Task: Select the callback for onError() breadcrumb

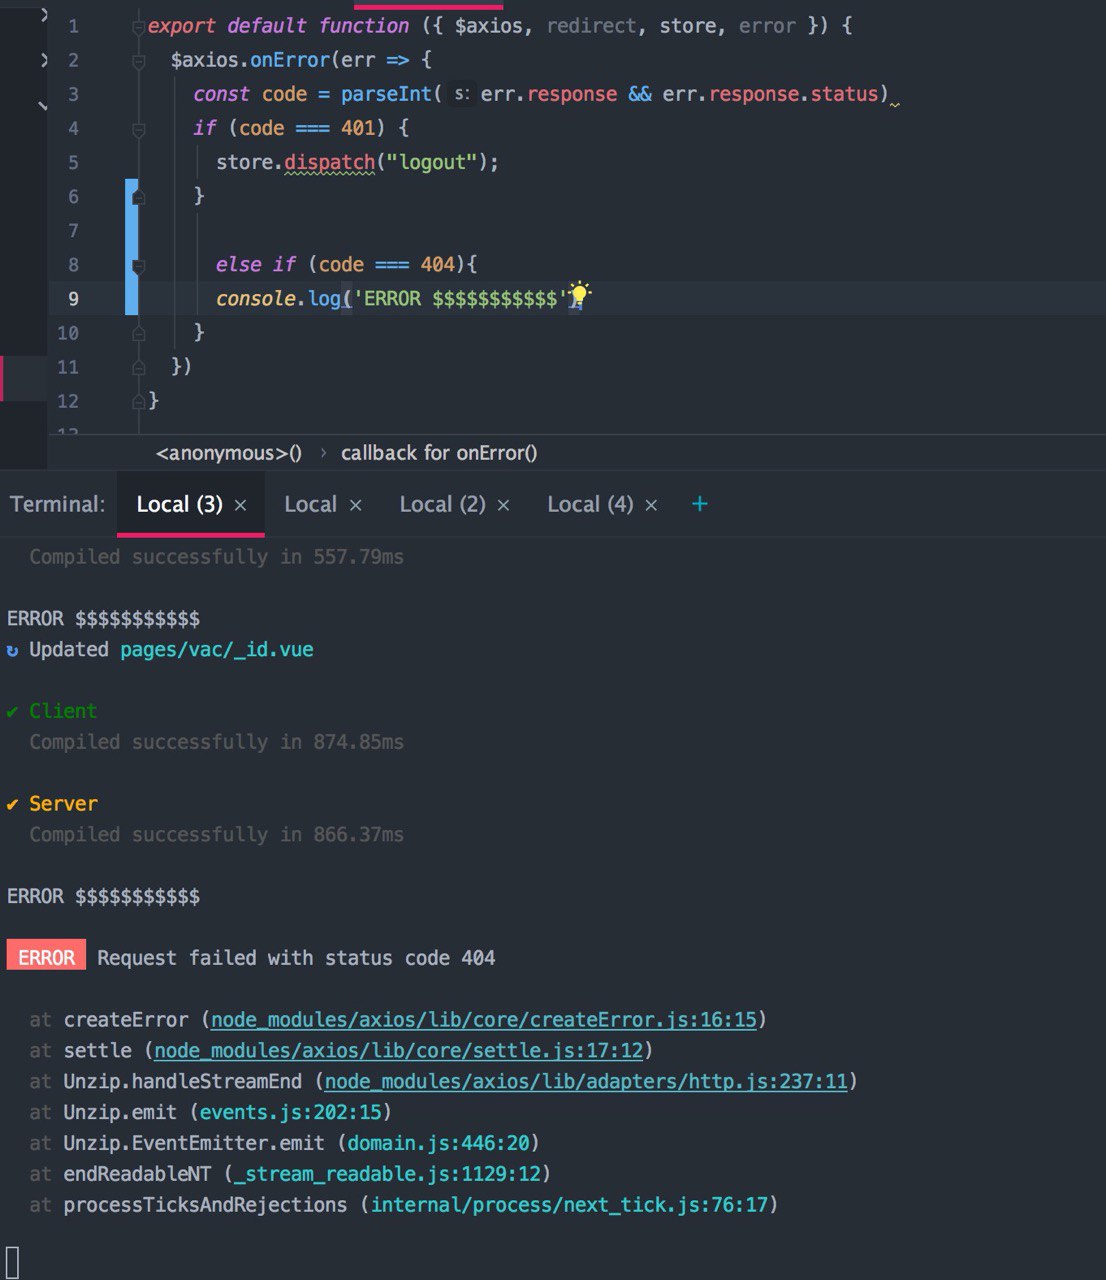Action: tap(439, 453)
